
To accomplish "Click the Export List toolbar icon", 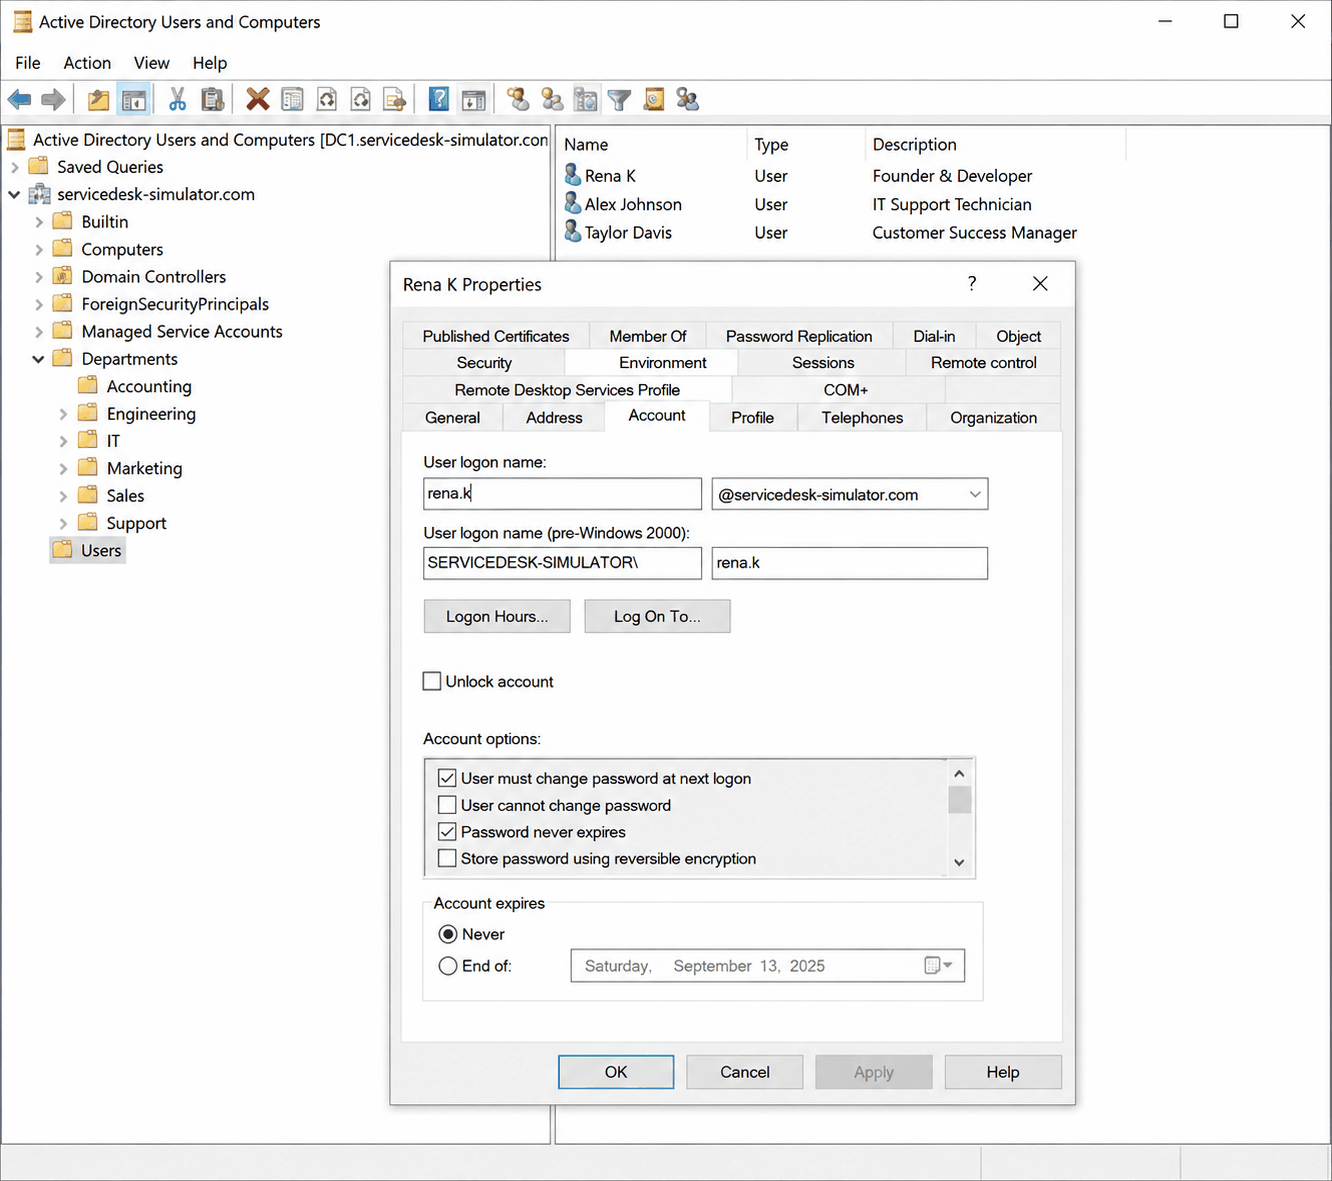I will coord(395,99).
